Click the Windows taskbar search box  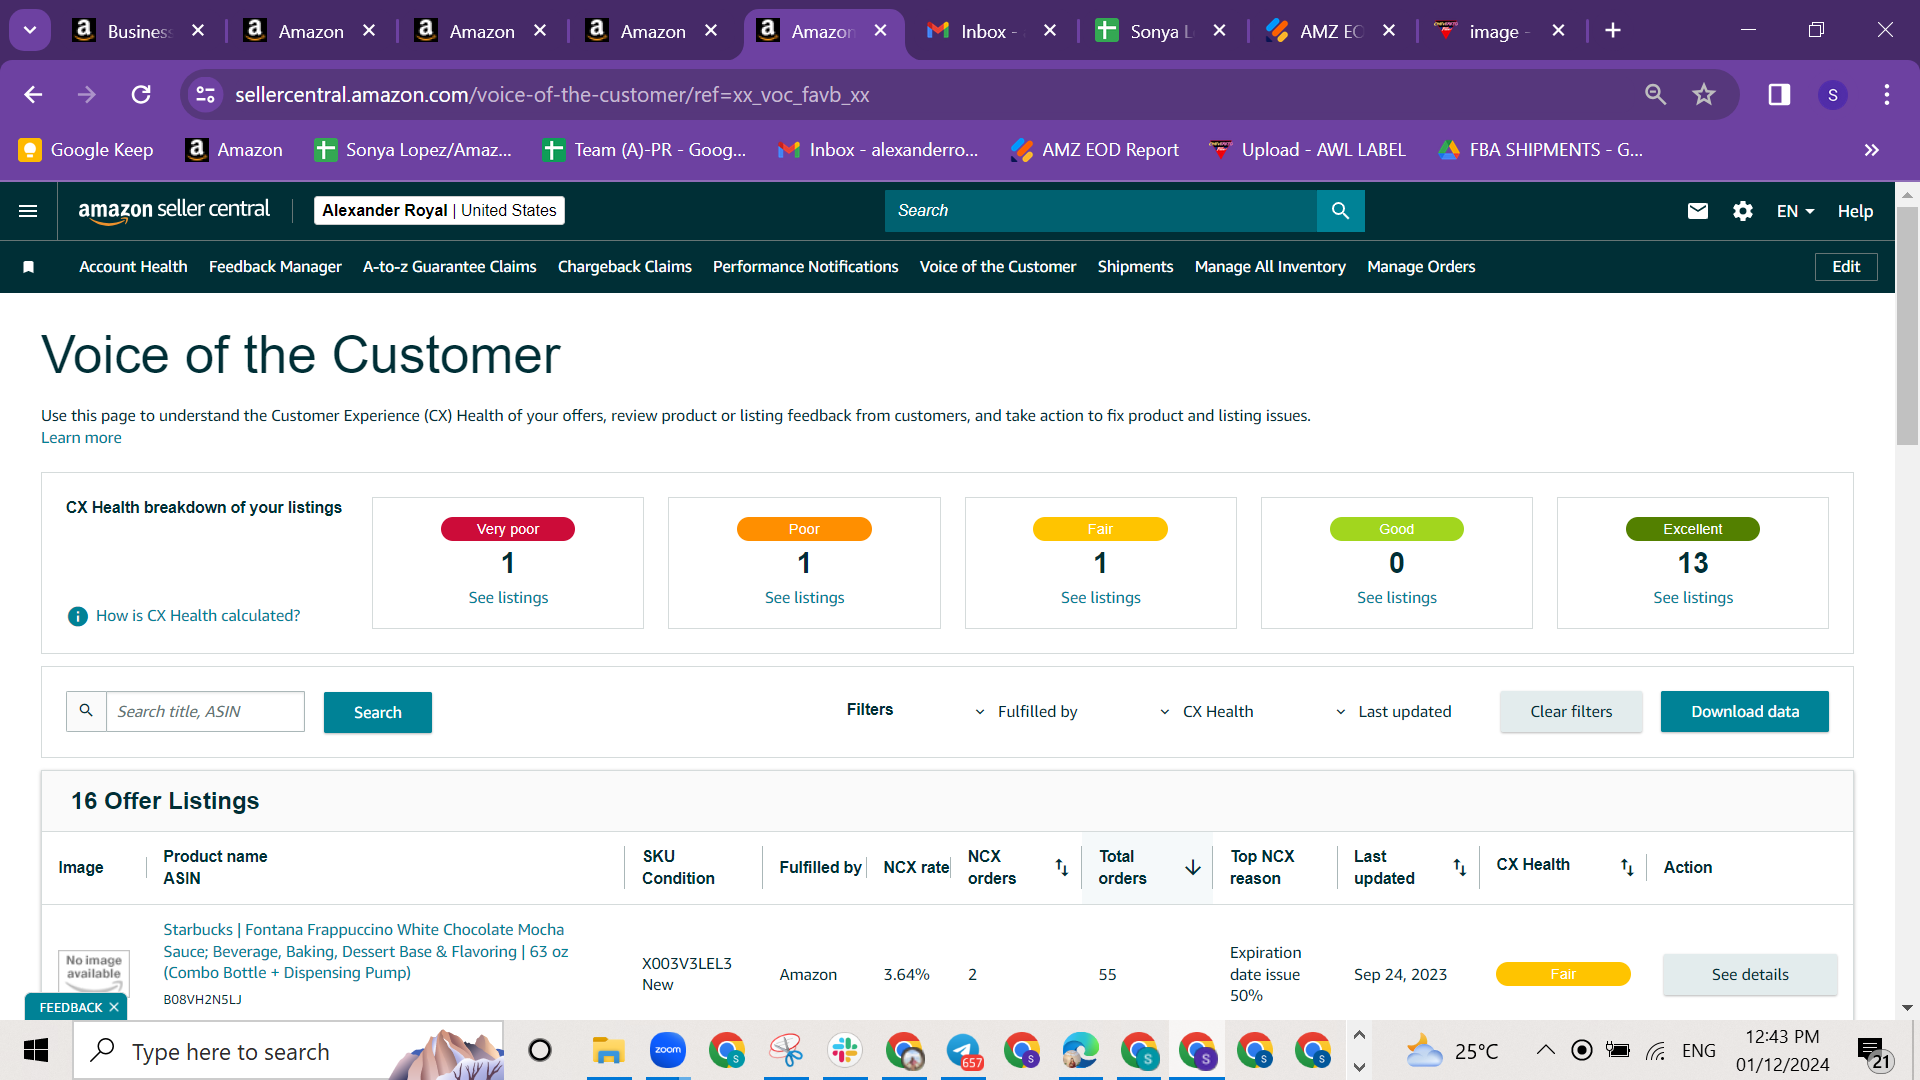(288, 1050)
